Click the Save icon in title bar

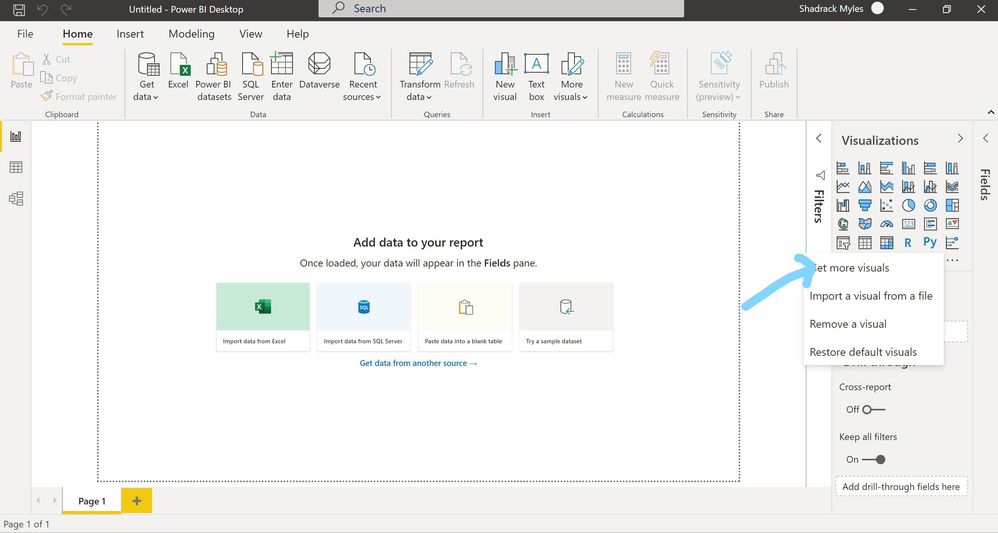tap(19, 10)
